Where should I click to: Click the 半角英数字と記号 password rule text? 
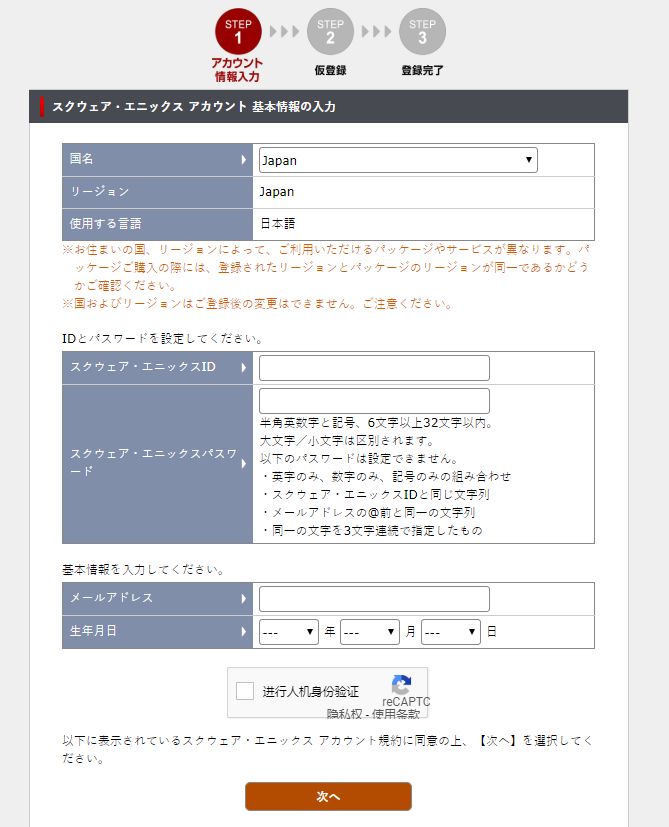pos(377,423)
